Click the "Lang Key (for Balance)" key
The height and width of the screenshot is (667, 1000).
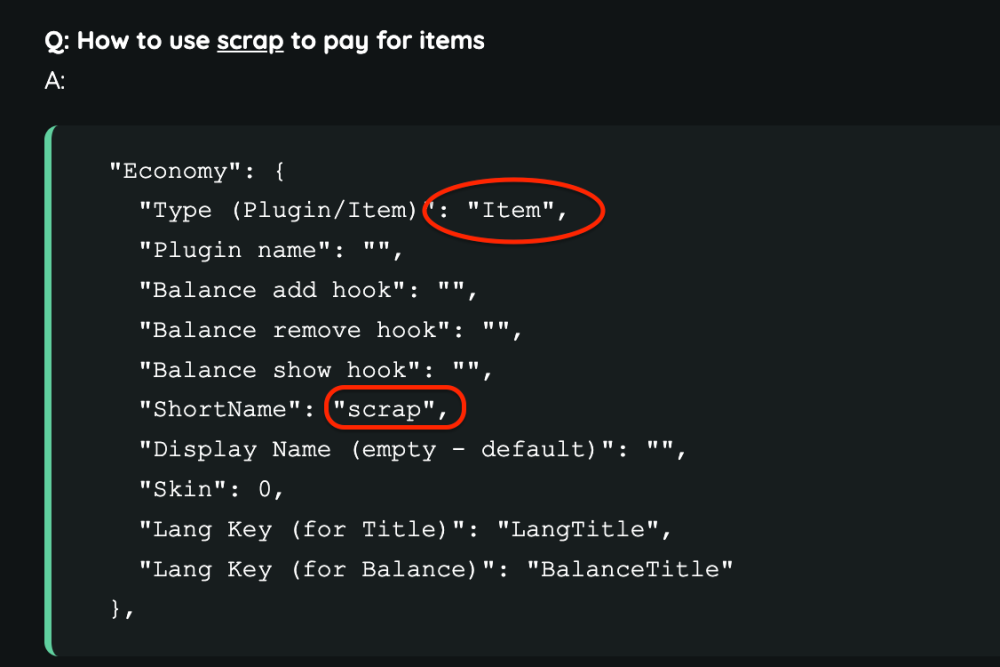(x=325, y=570)
